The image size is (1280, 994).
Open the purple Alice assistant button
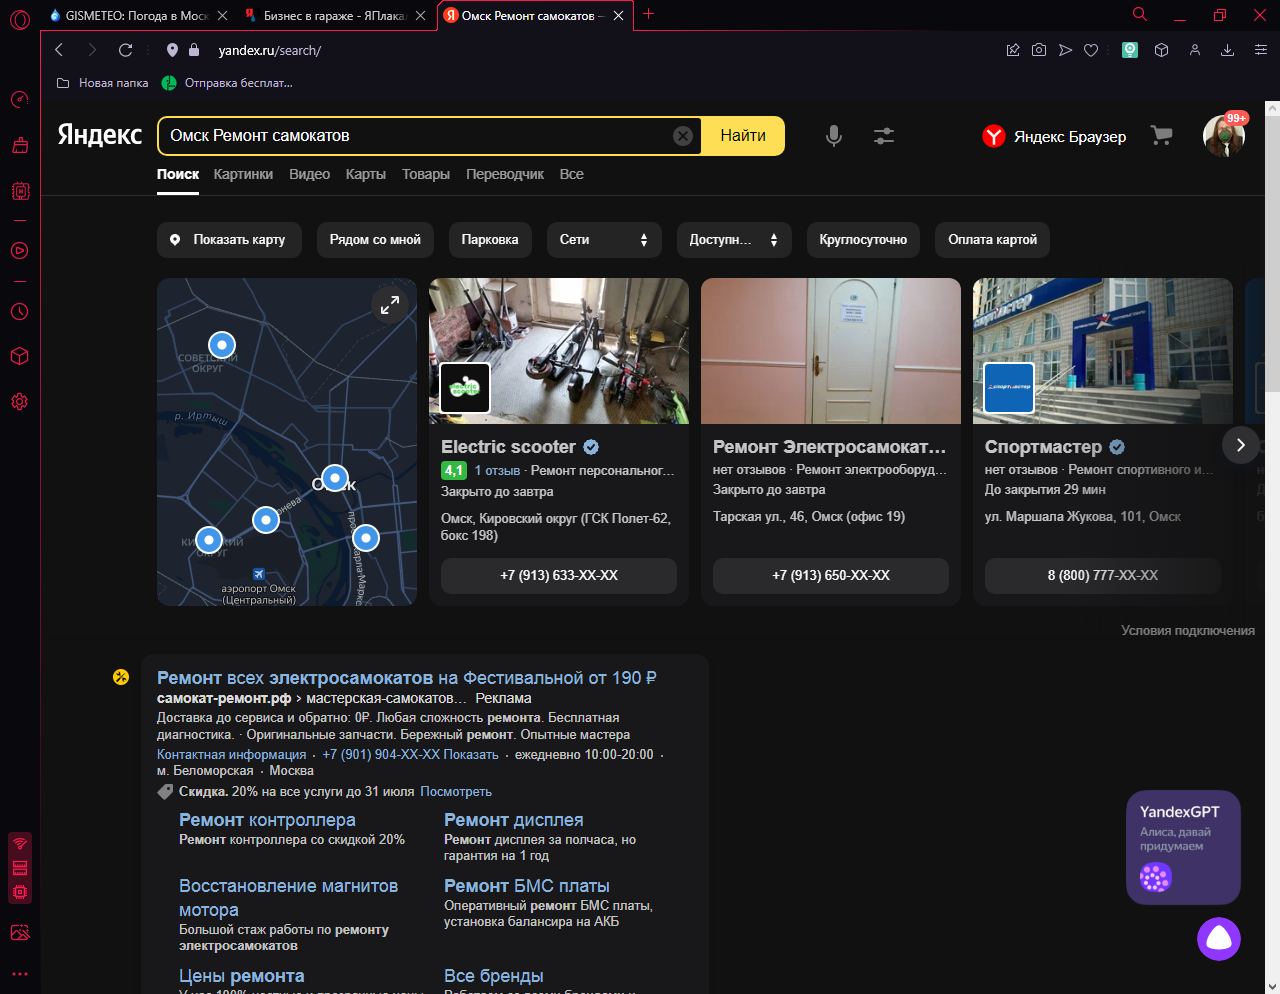(x=1219, y=939)
